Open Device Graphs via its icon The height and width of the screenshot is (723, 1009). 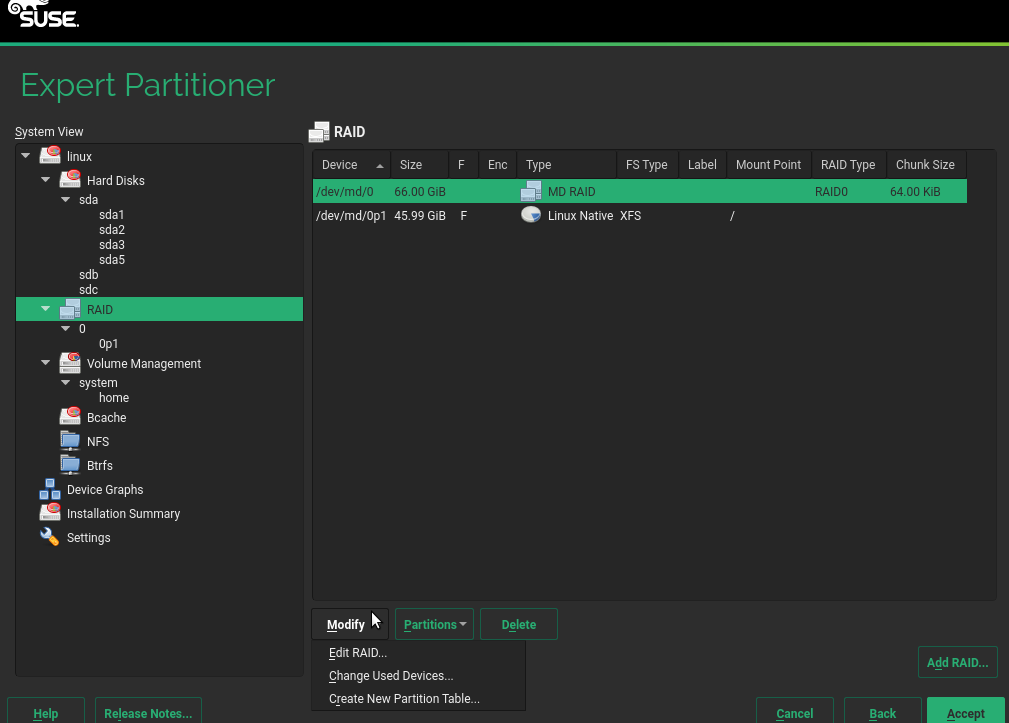pos(50,489)
